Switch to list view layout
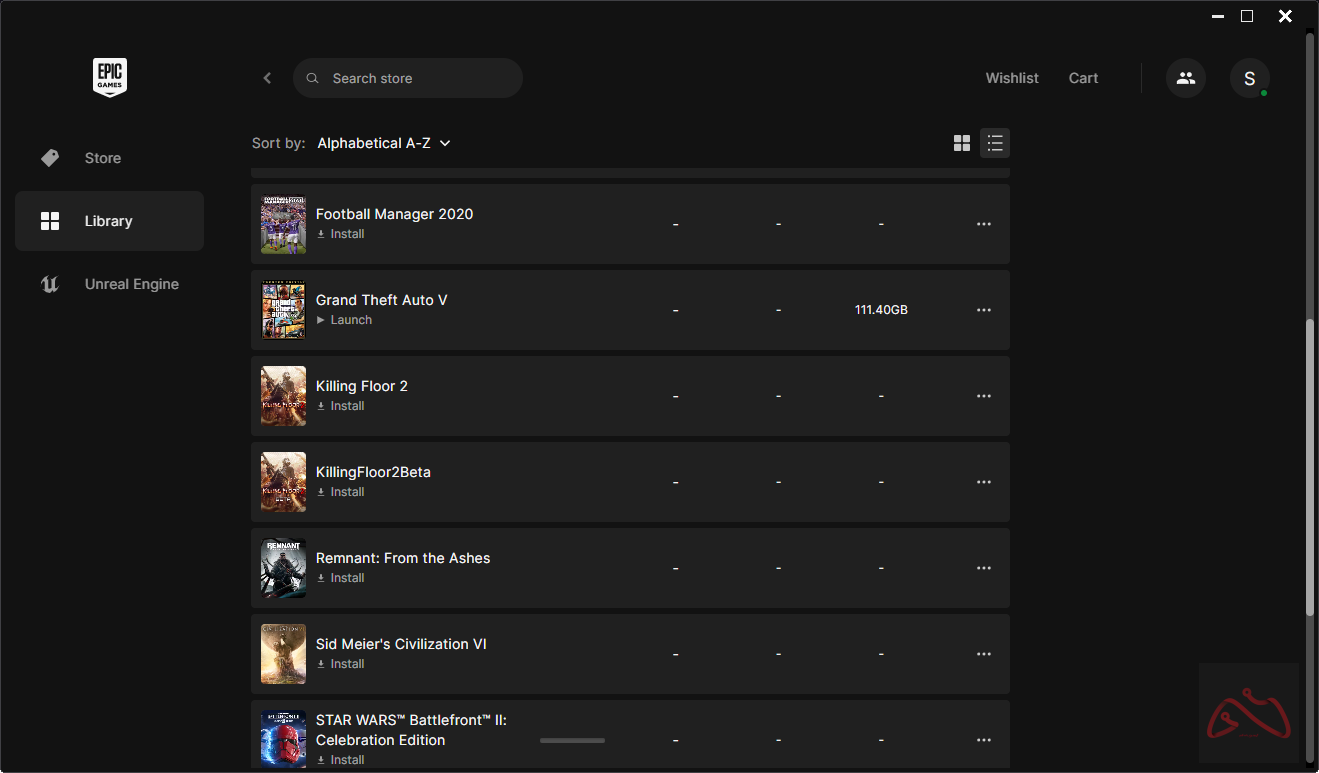Screen dimensions: 1319x773 click(x=994, y=143)
